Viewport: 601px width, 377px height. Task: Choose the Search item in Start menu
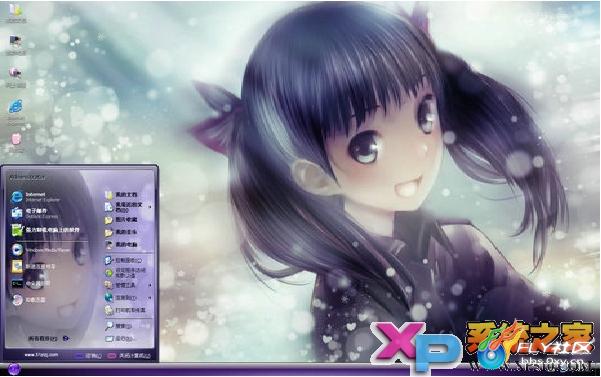pos(119,326)
